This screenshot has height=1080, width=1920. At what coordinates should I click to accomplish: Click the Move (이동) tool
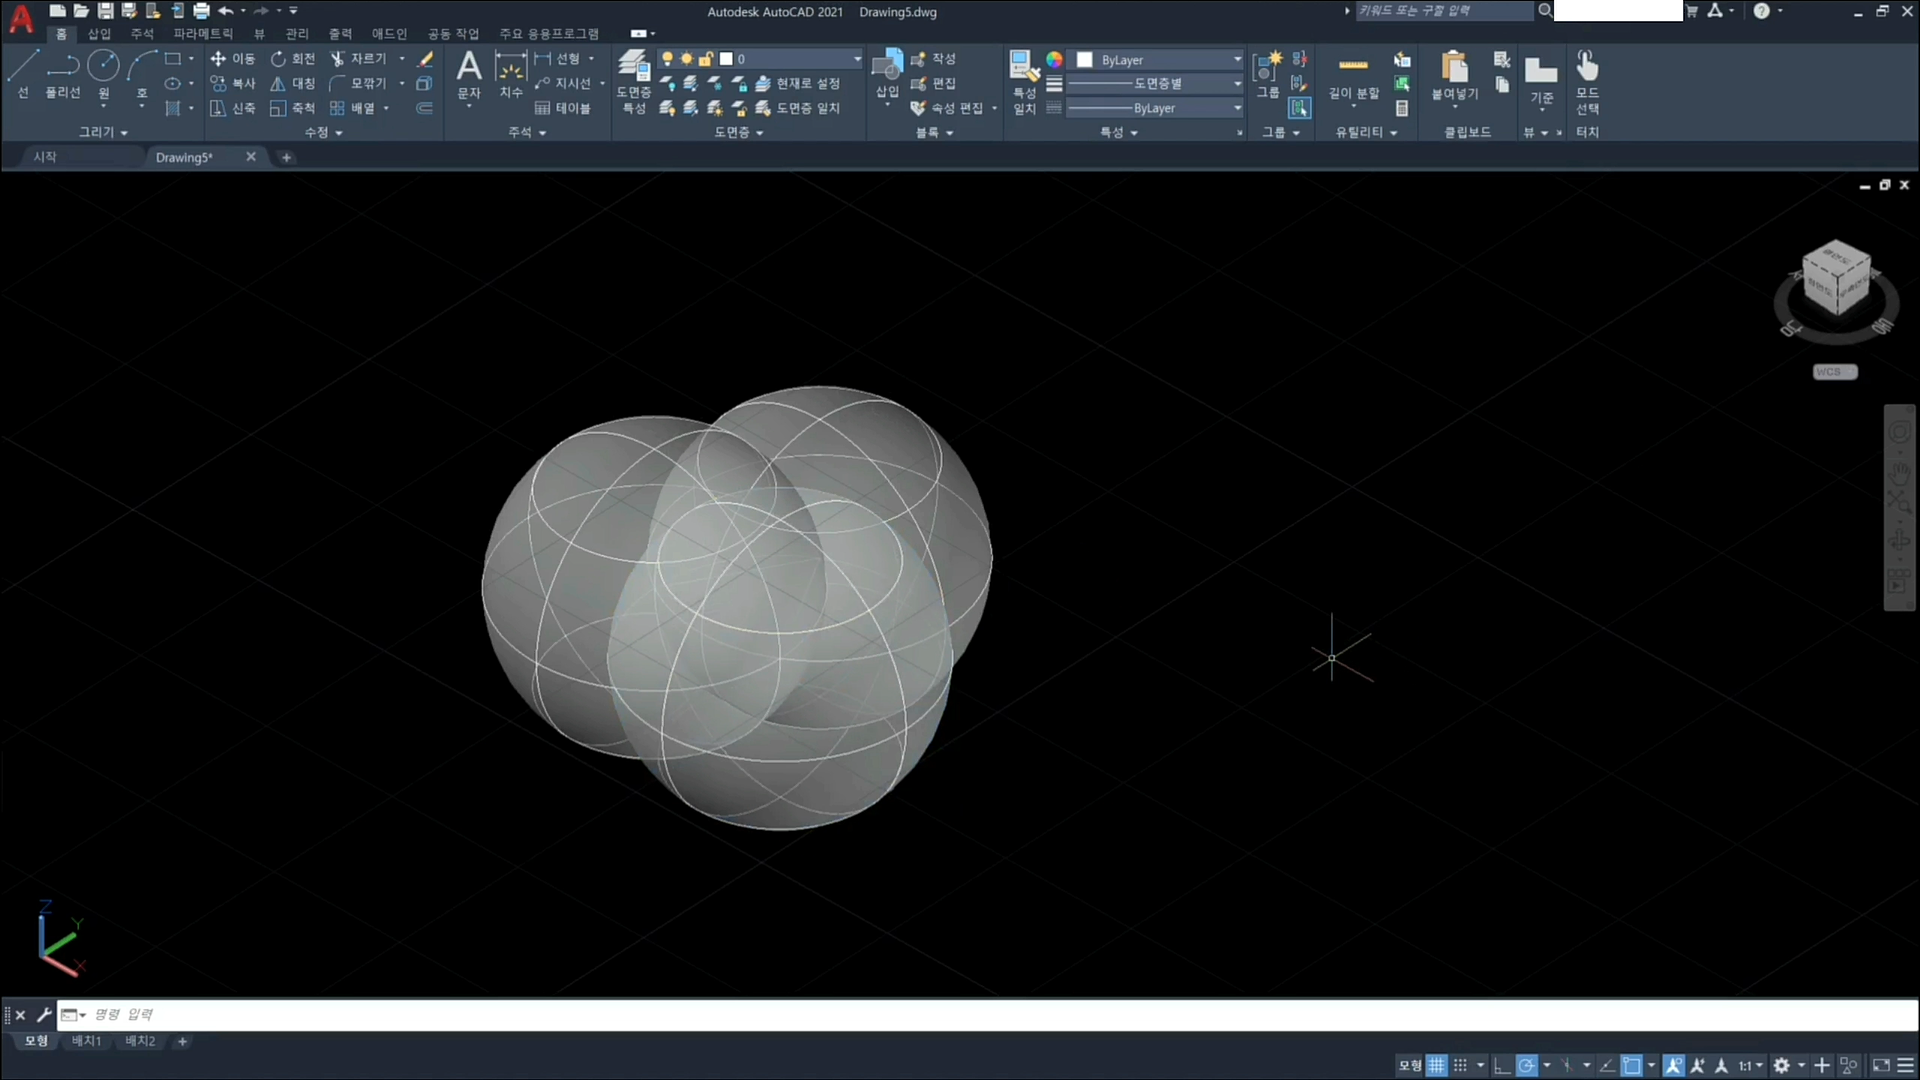(232, 59)
